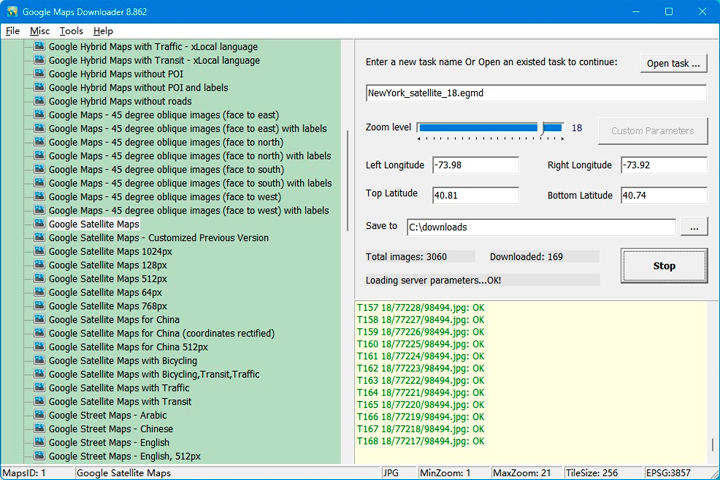This screenshot has height=480, width=720.
Task: Open the Tools menu
Action: point(71,31)
